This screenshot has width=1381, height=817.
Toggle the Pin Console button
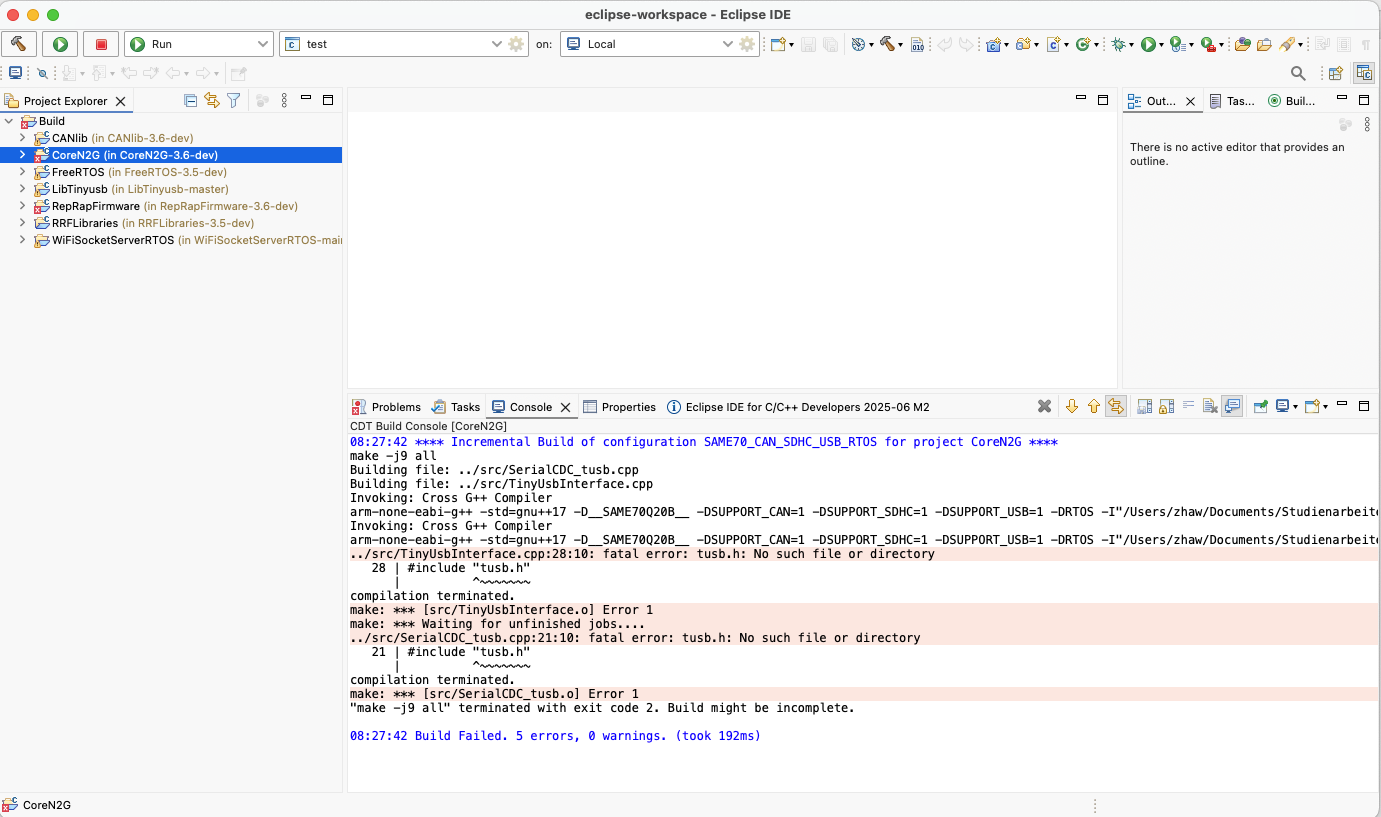click(1260, 406)
